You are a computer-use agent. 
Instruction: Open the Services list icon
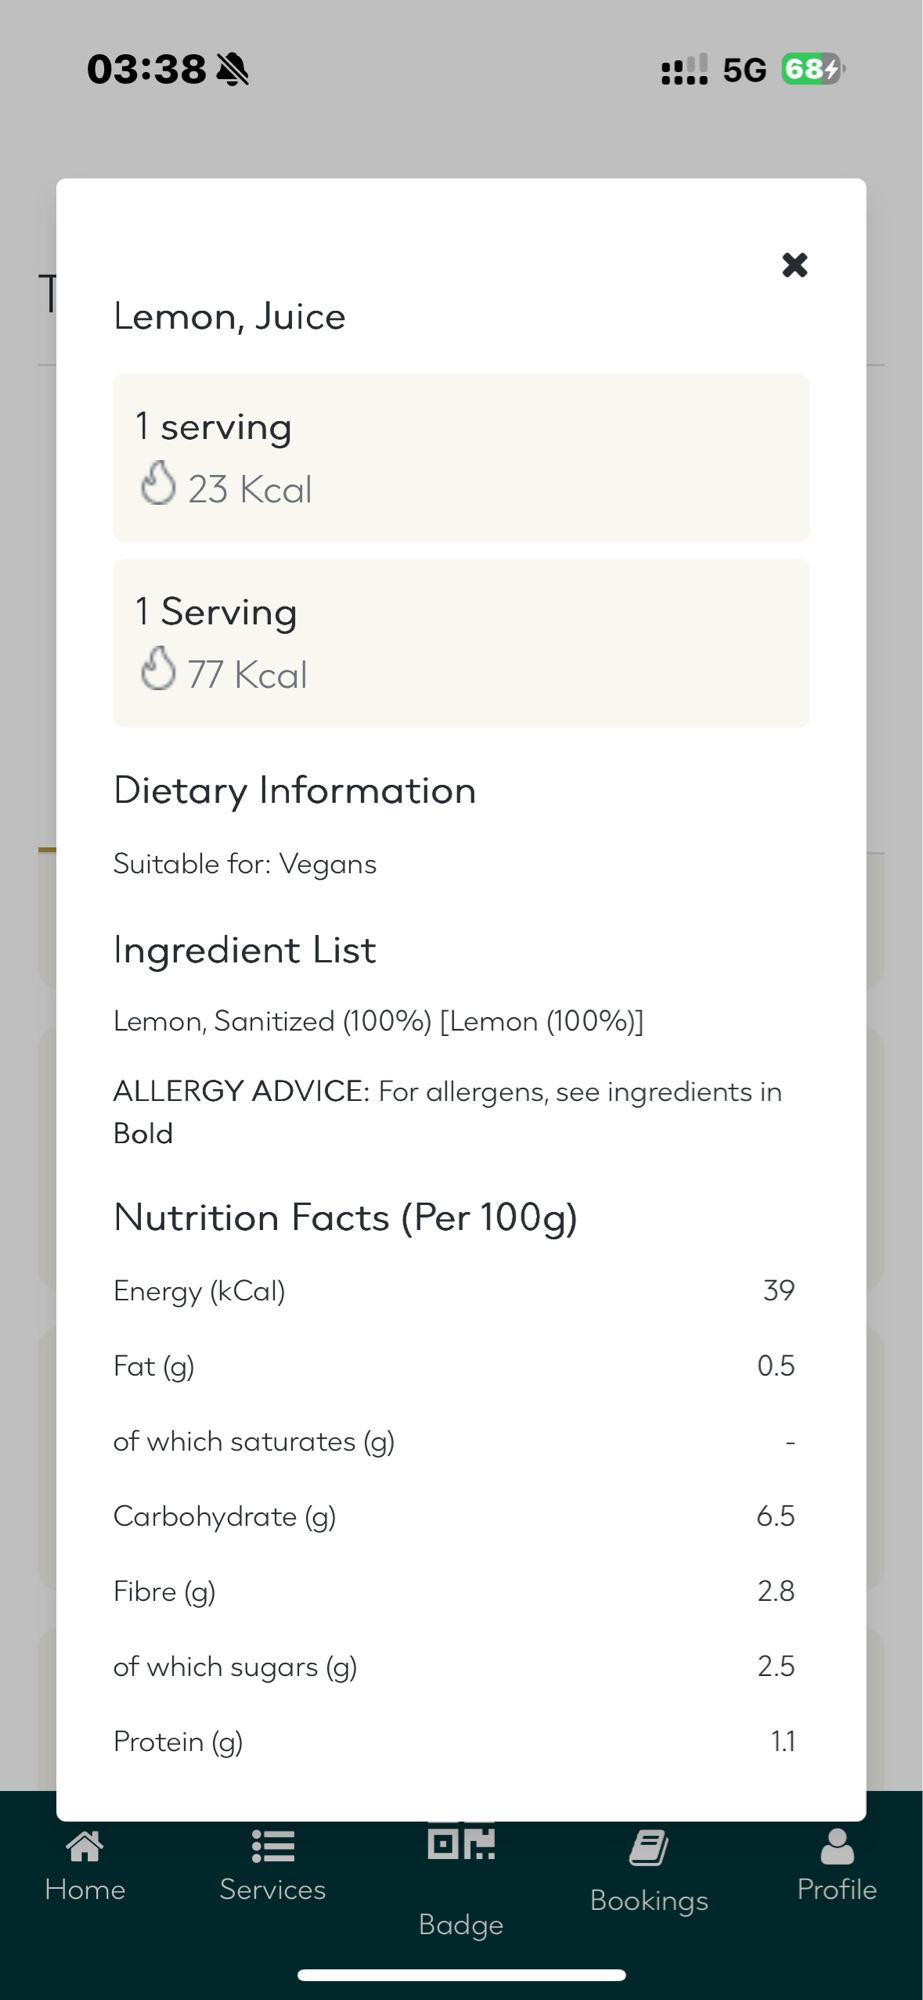[272, 1846]
